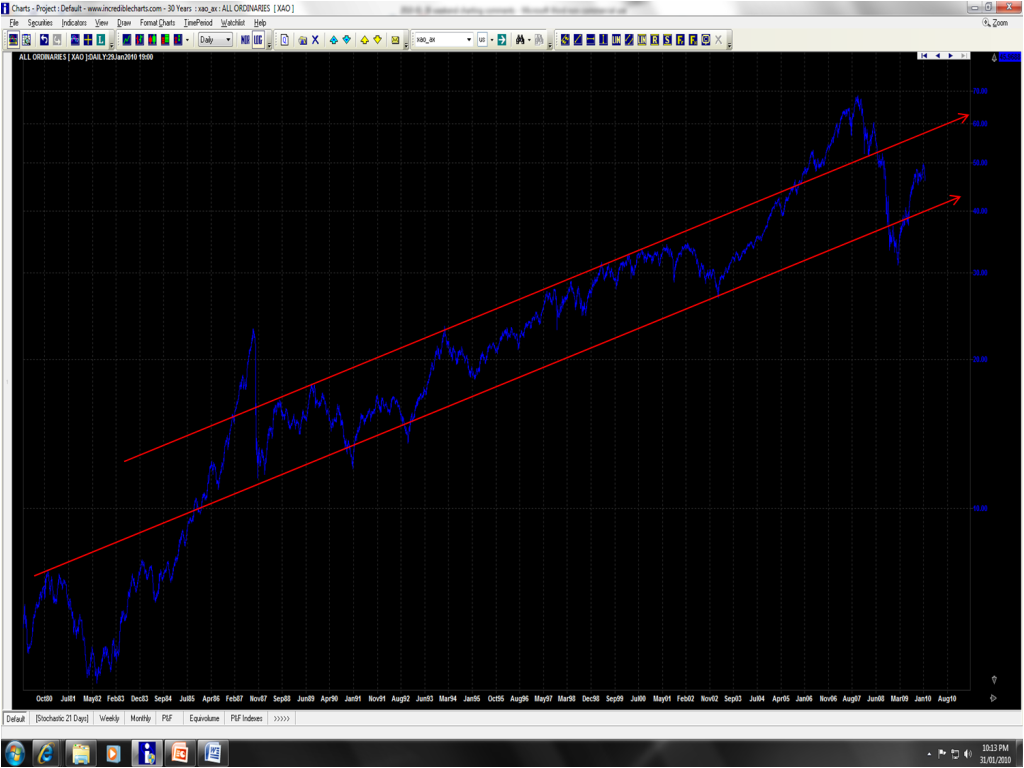Select the 'R' drawing tool icon

click(654, 40)
